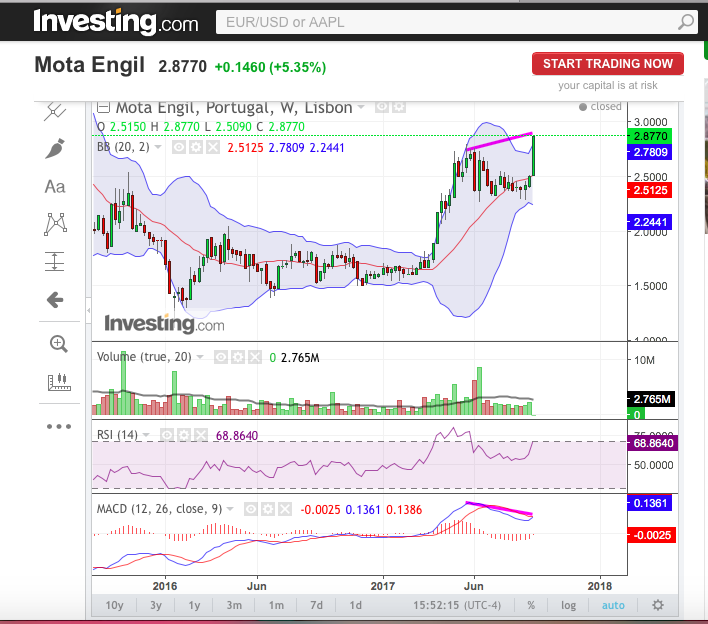Viewport: 708px width, 624px height.
Task: Select the Aa text annotation tool
Action: point(55,186)
